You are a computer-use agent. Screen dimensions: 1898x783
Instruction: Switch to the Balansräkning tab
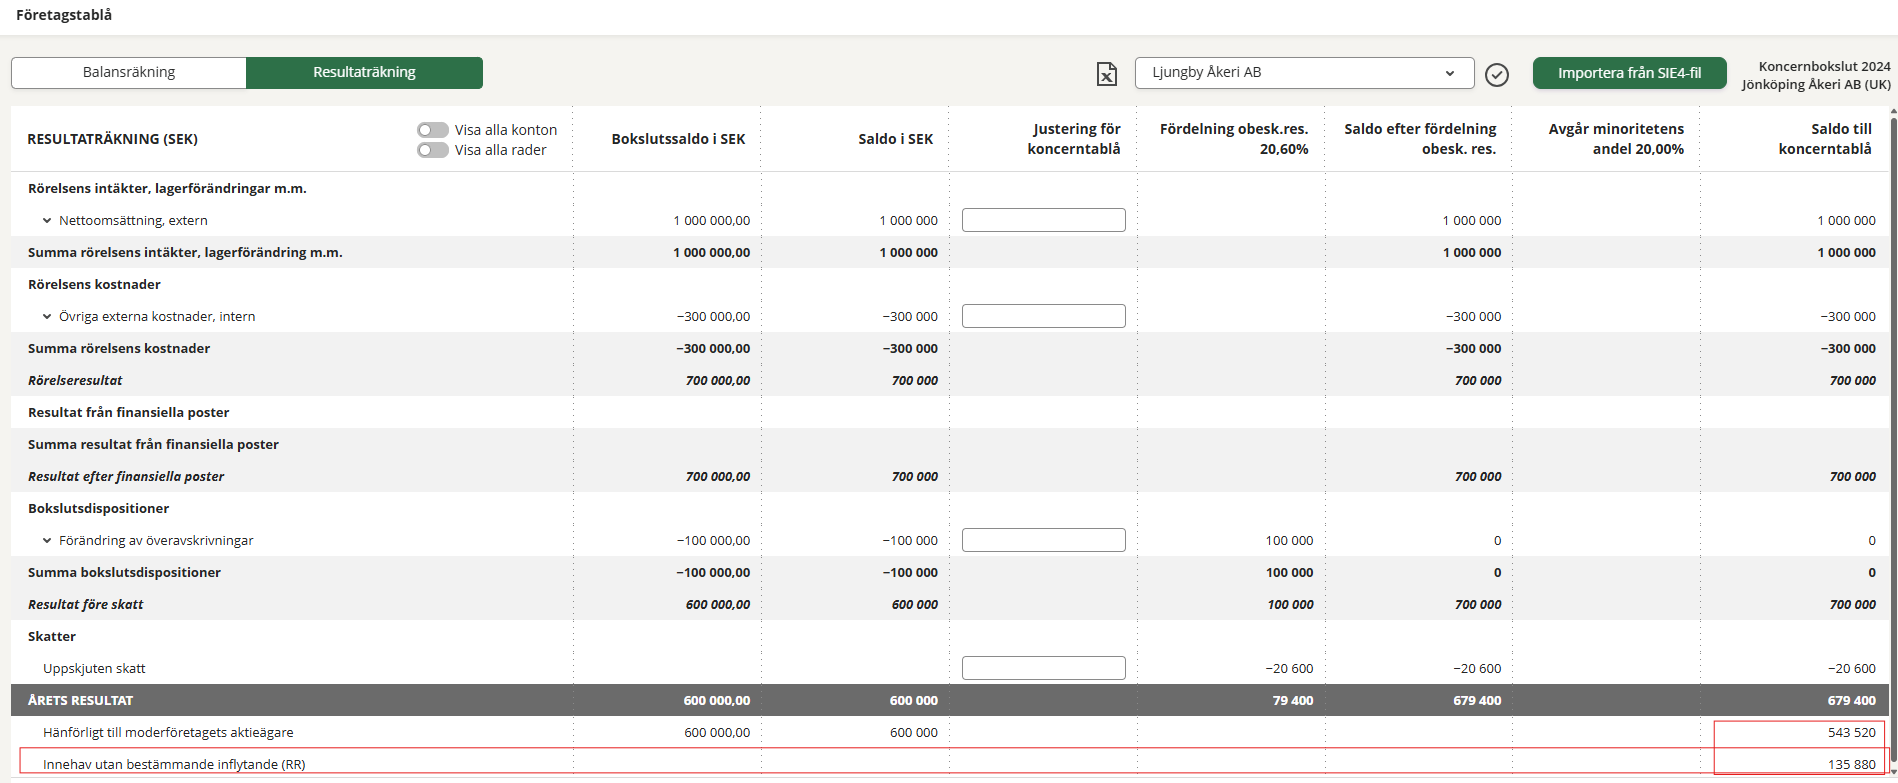(x=129, y=73)
